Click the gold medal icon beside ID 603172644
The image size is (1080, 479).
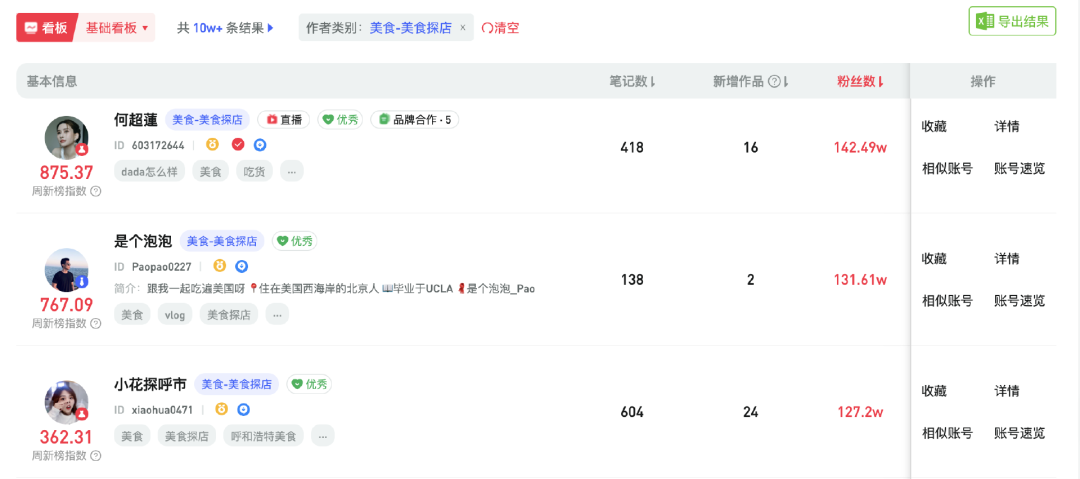coord(213,145)
